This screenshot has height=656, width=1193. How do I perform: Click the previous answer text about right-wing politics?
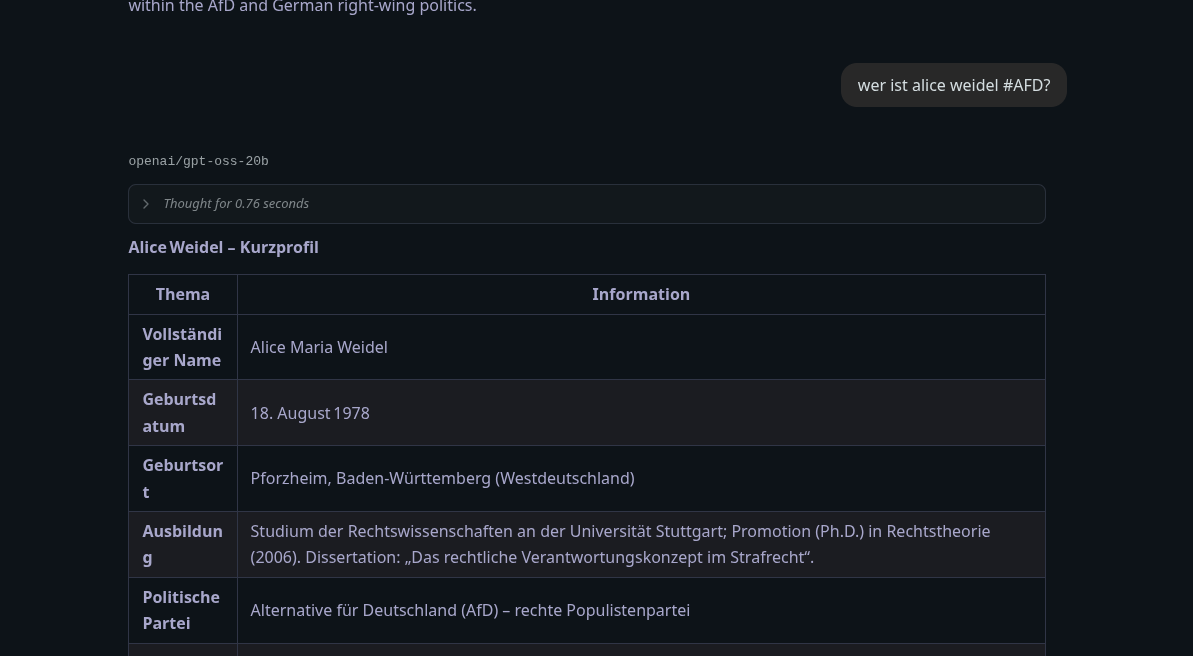coord(302,7)
